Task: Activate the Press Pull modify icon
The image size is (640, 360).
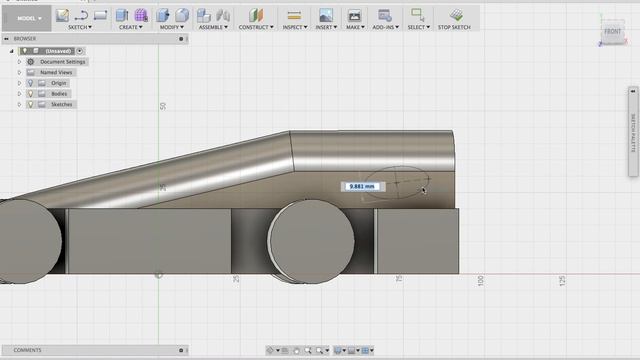Action: (x=162, y=16)
